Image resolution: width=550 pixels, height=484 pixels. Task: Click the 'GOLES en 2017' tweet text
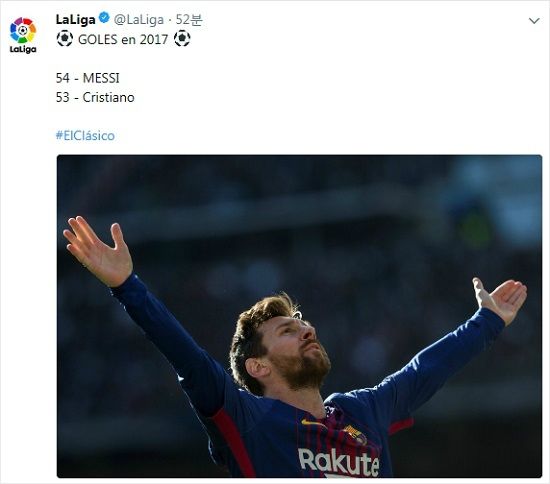123,39
